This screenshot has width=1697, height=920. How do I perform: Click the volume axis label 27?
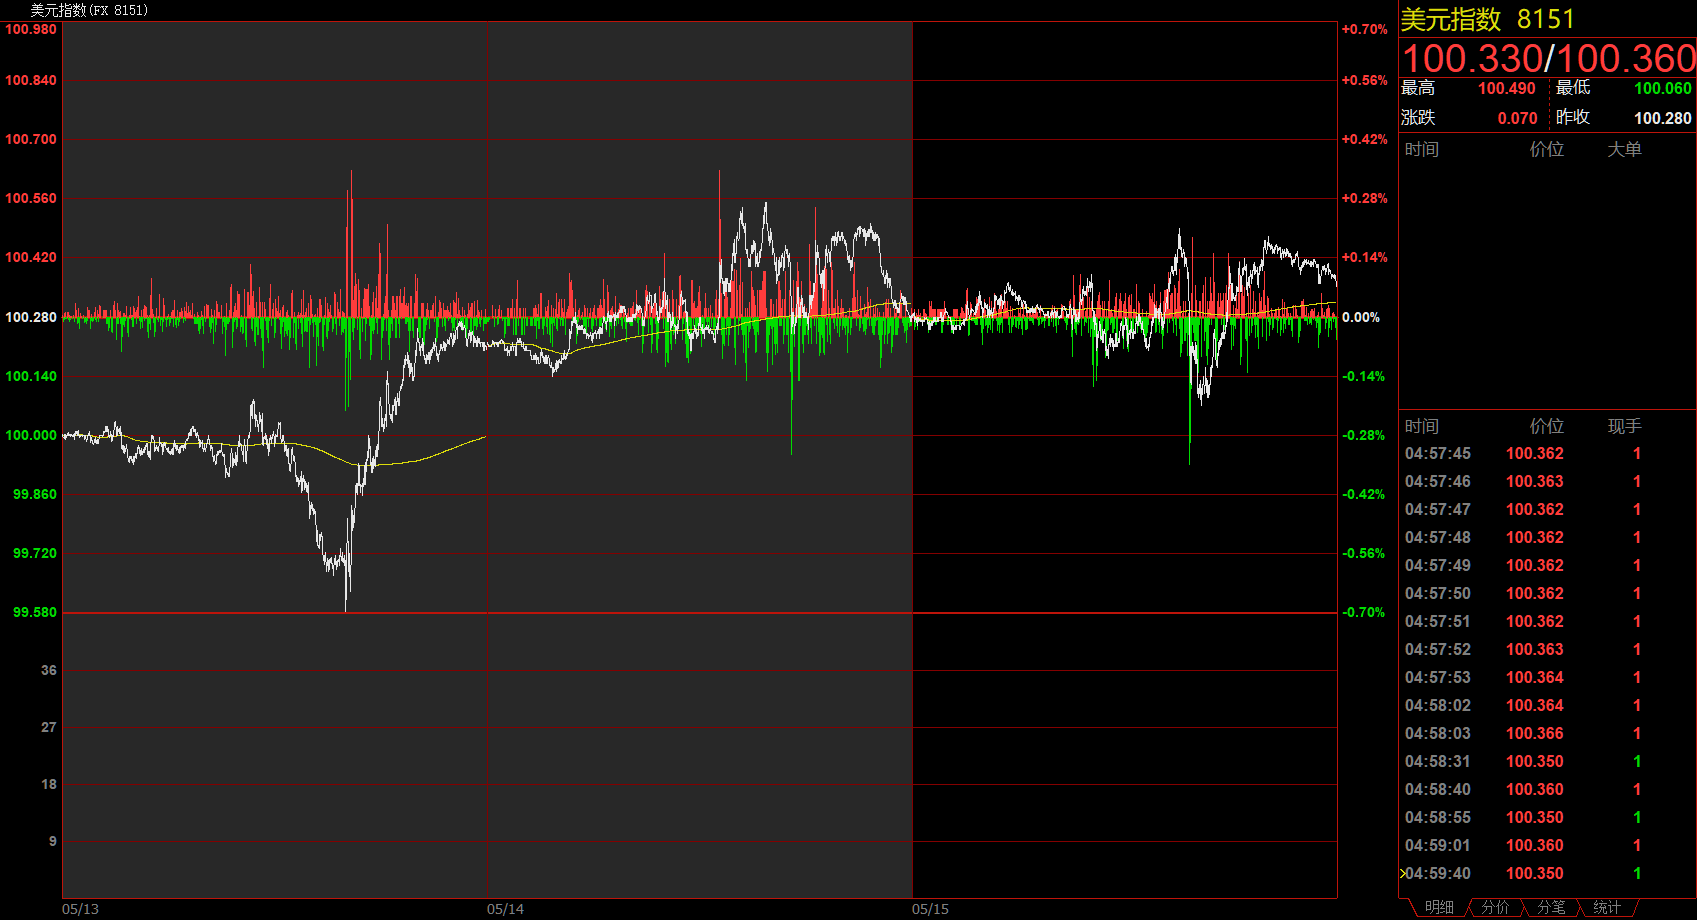49,727
